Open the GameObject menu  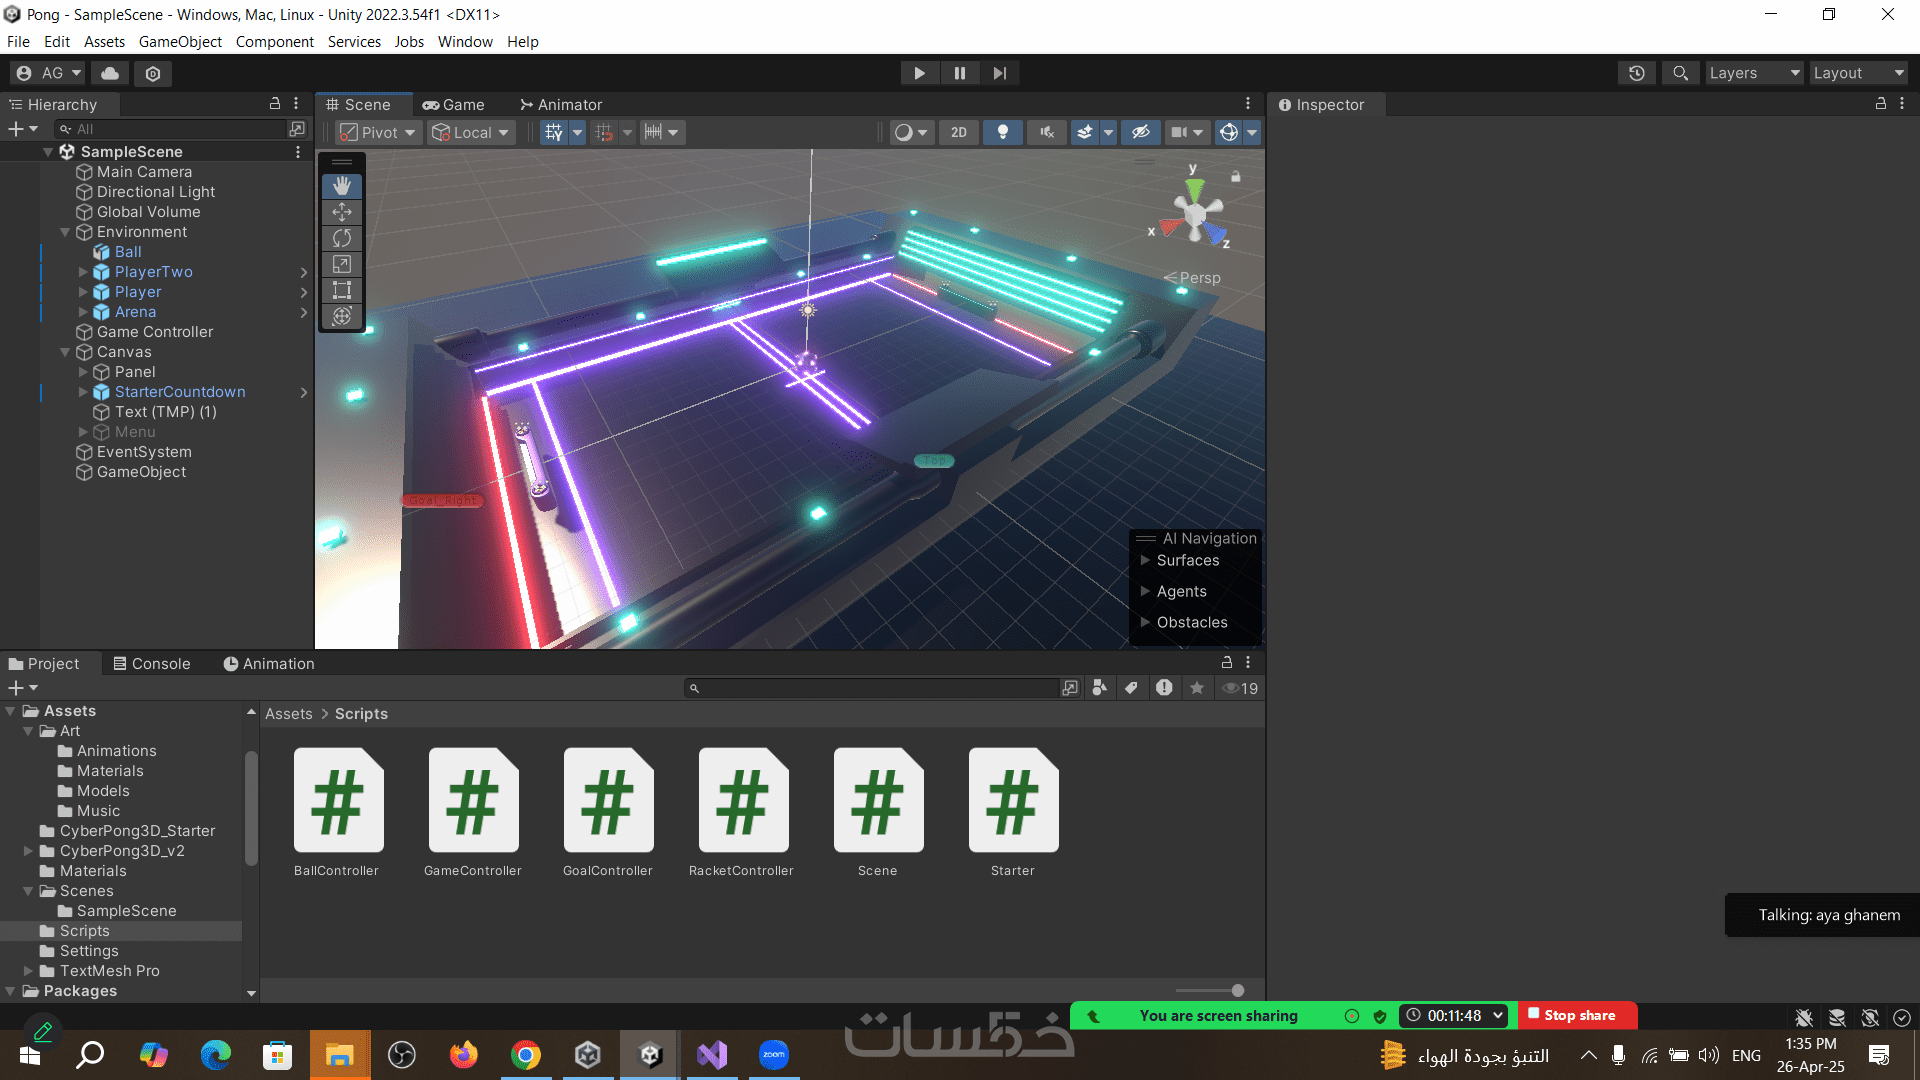click(180, 41)
